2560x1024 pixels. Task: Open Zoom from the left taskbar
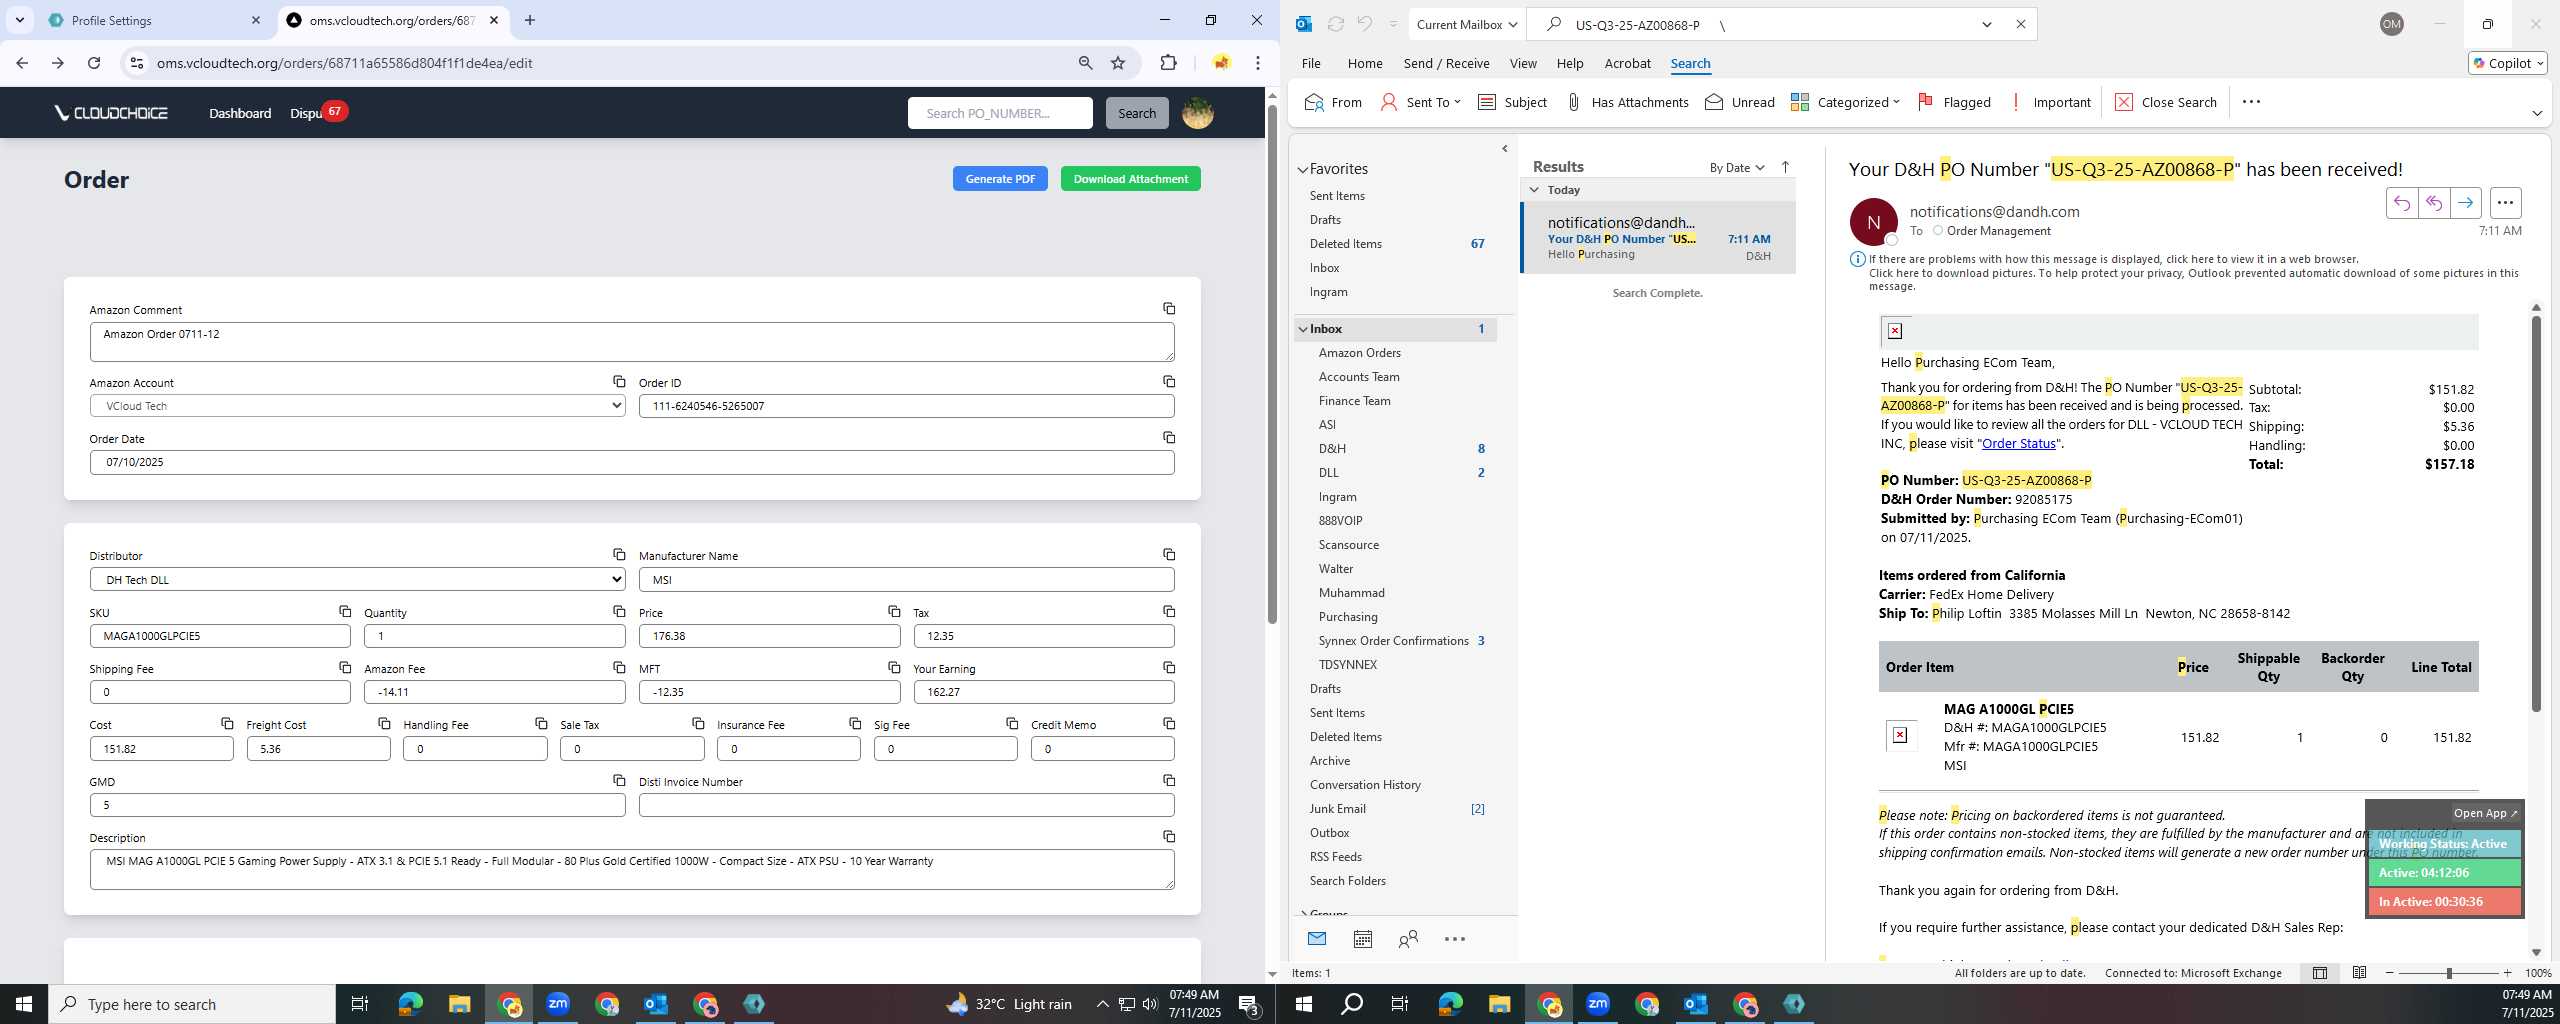click(x=558, y=1004)
